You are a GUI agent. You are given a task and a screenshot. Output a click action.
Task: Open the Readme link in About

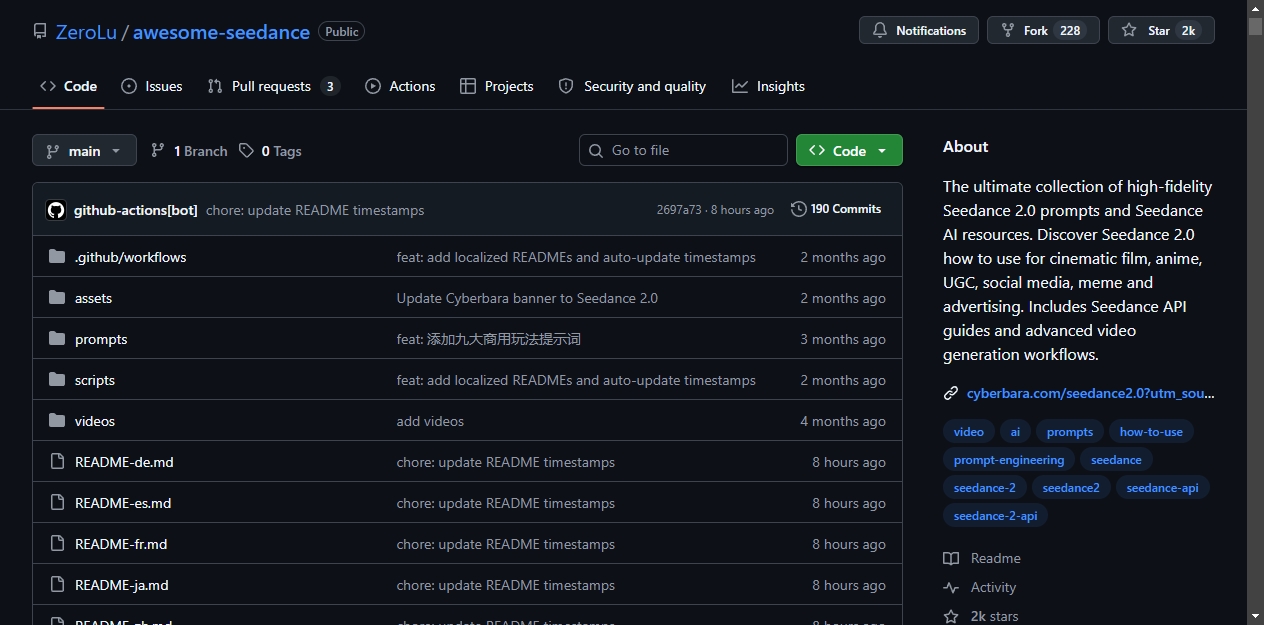[982, 558]
